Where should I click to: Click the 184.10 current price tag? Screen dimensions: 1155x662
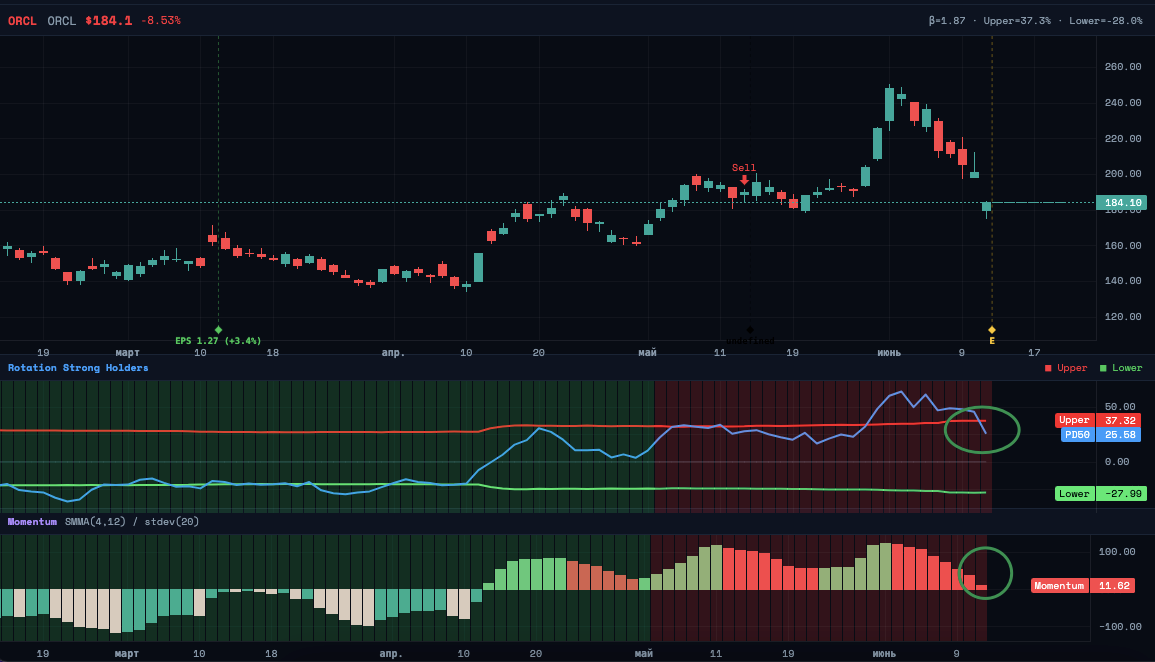[x=1121, y=203]
